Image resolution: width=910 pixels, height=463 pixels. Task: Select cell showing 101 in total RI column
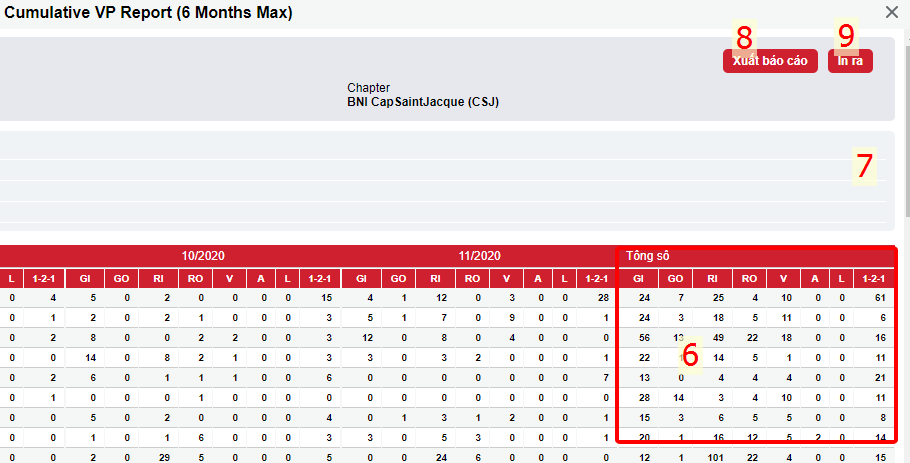tap(715, 457)
